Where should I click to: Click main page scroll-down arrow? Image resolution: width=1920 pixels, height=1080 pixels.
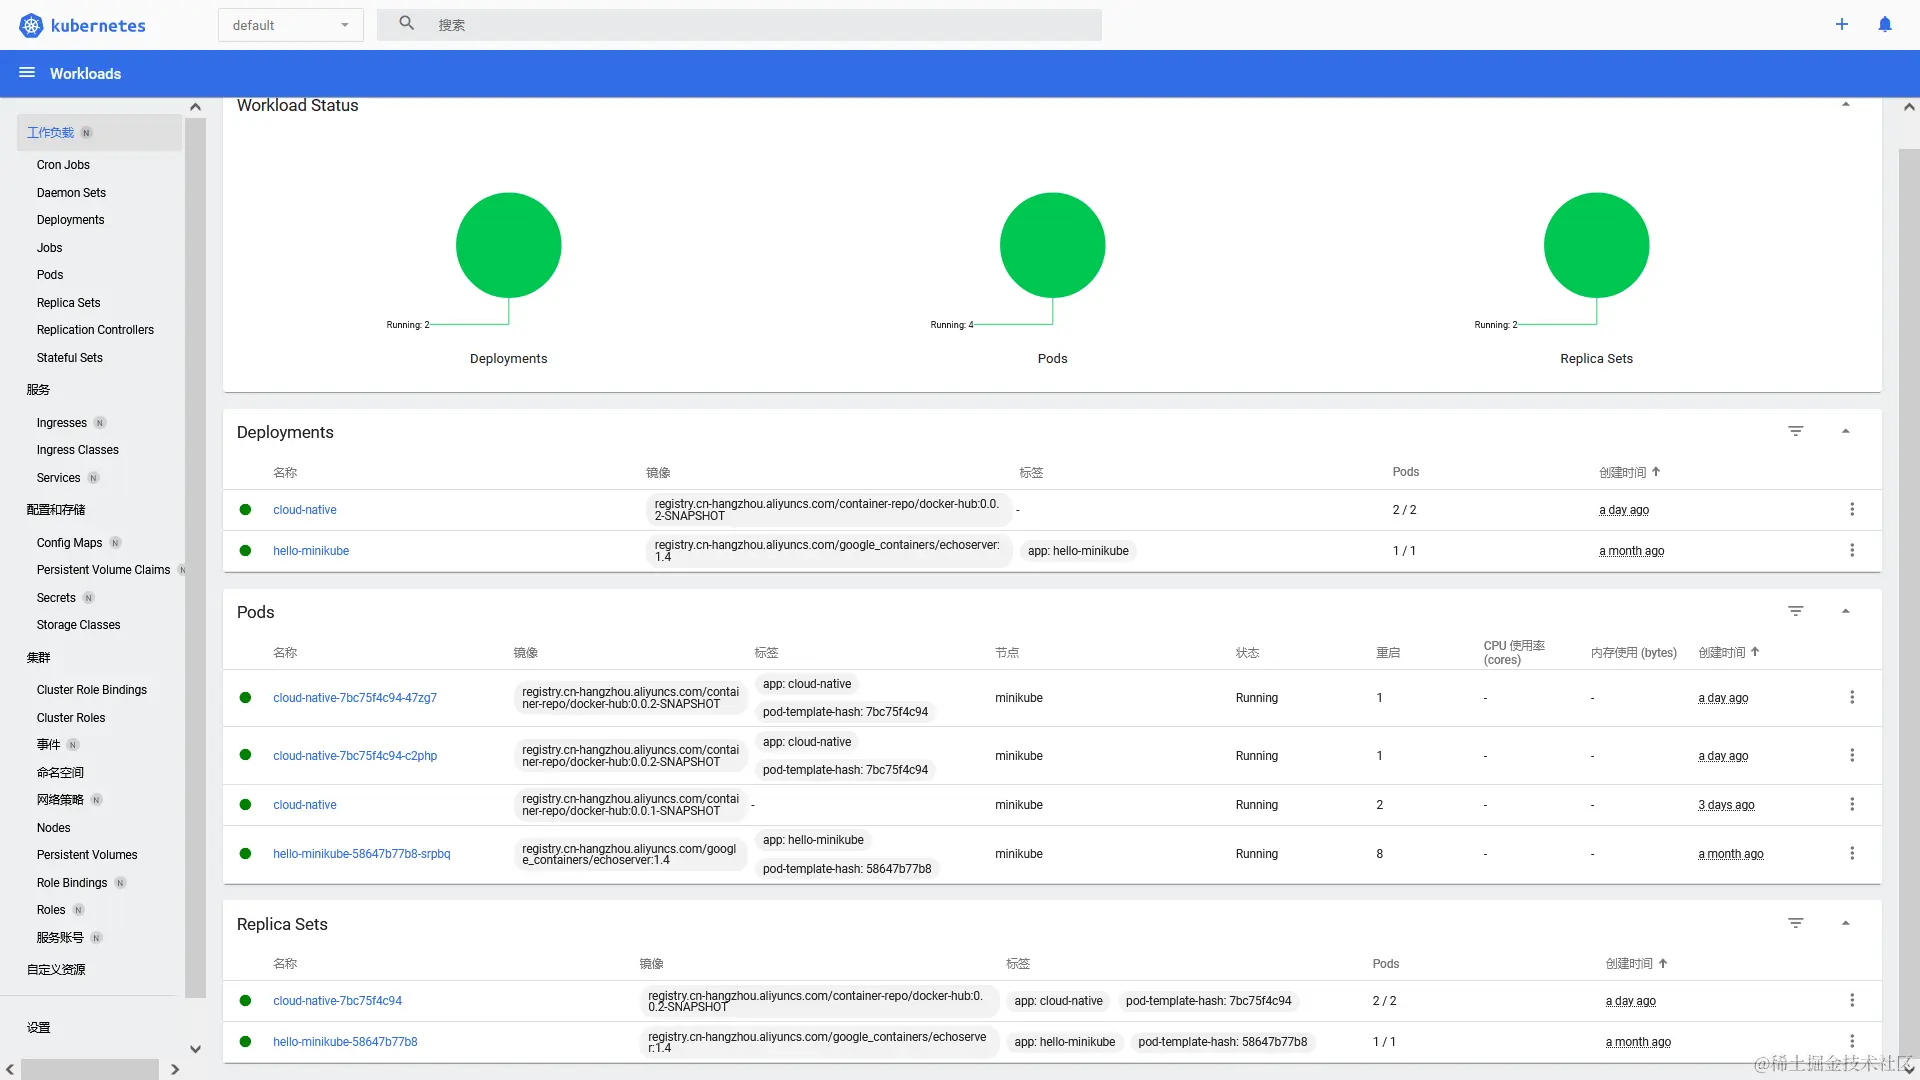coord(1909,1069)
